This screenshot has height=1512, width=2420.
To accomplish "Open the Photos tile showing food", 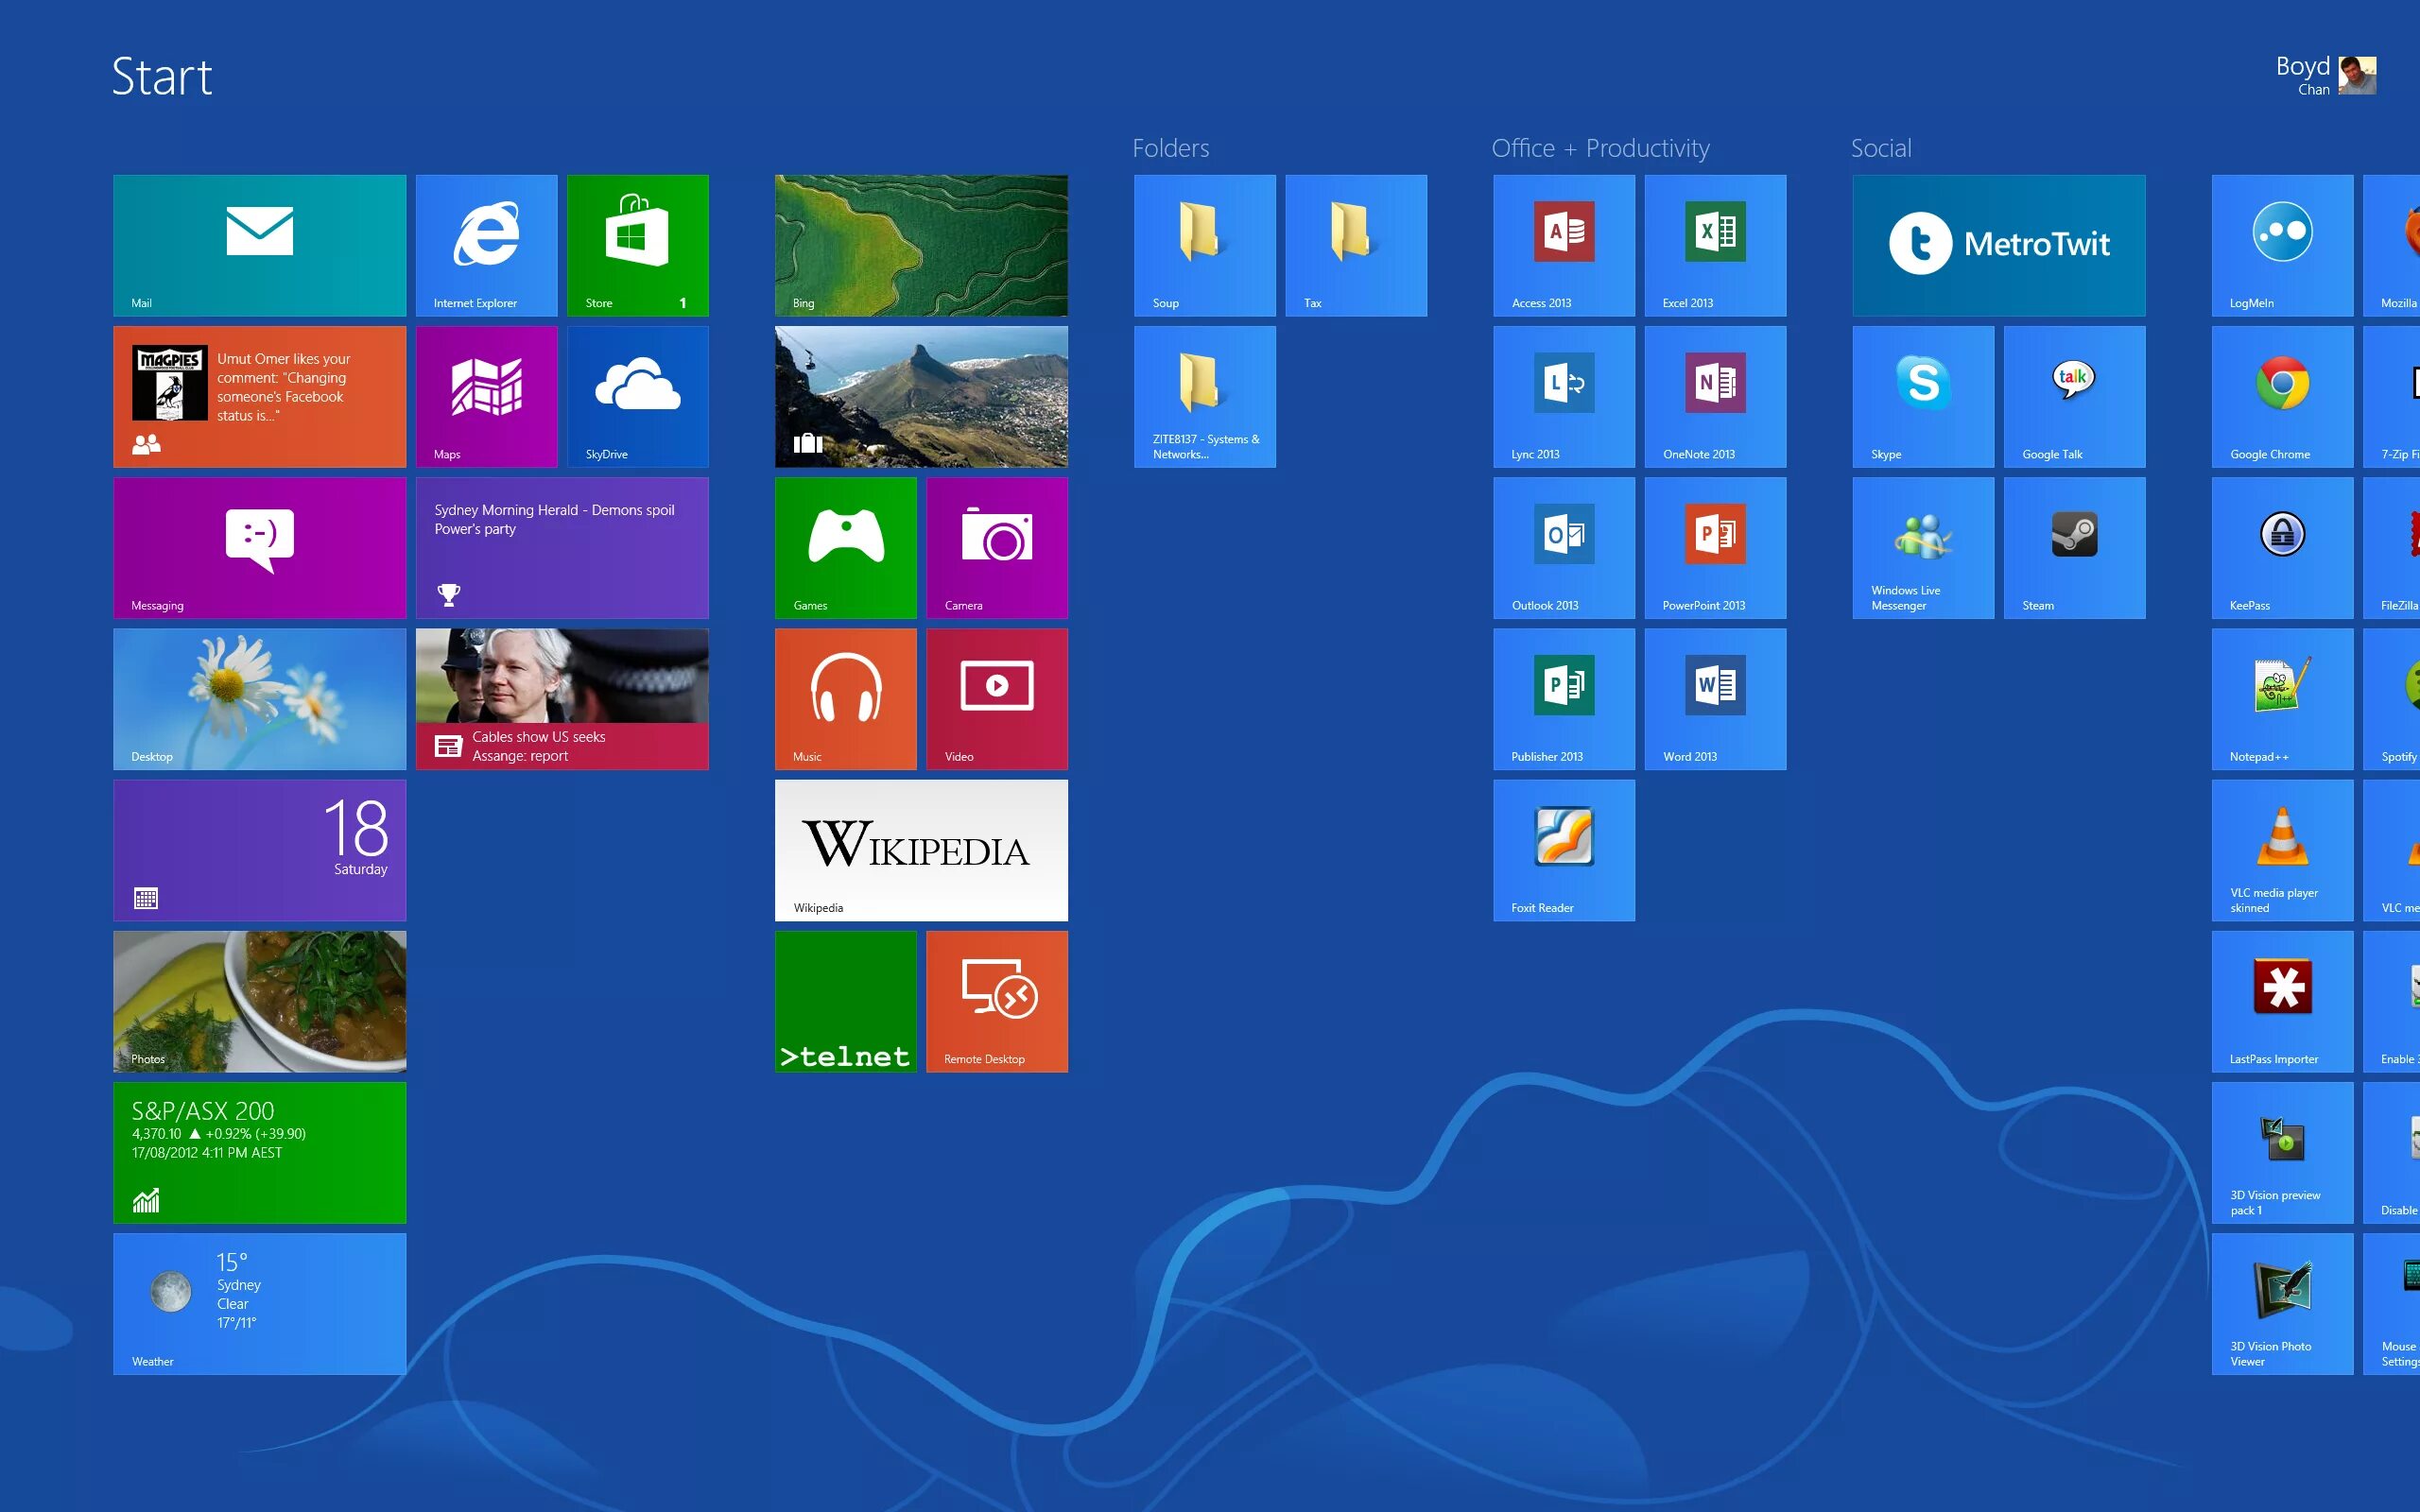I will pyautogui.click(x=259, y=1001).
